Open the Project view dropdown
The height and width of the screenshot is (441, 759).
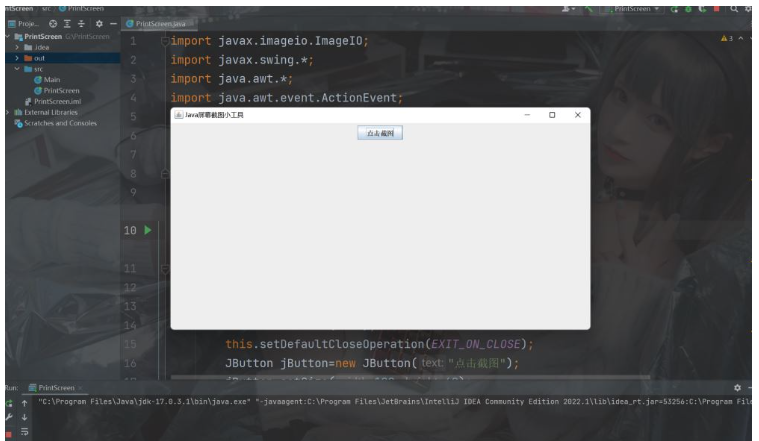tap(23, 24)
